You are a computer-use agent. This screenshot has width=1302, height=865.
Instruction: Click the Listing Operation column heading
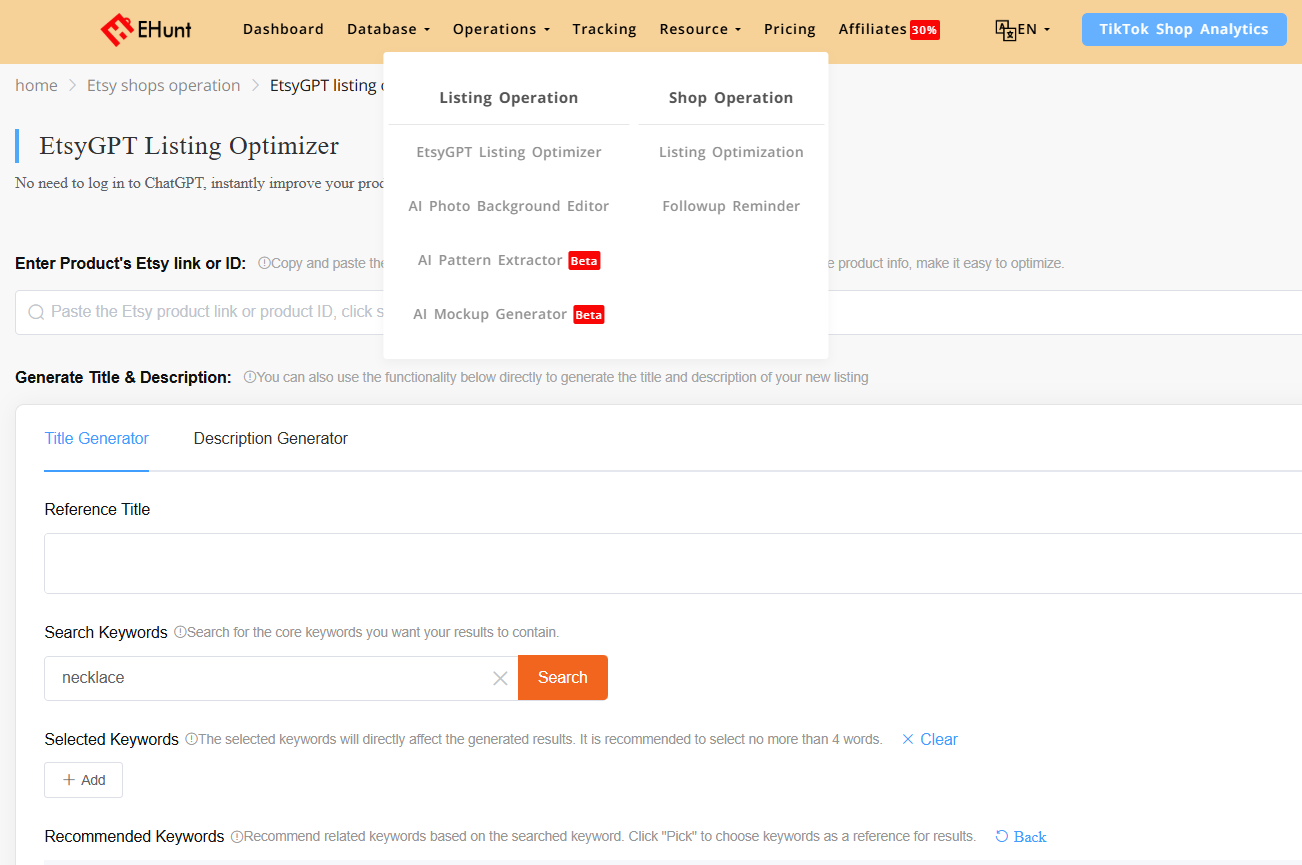point(509,98)
